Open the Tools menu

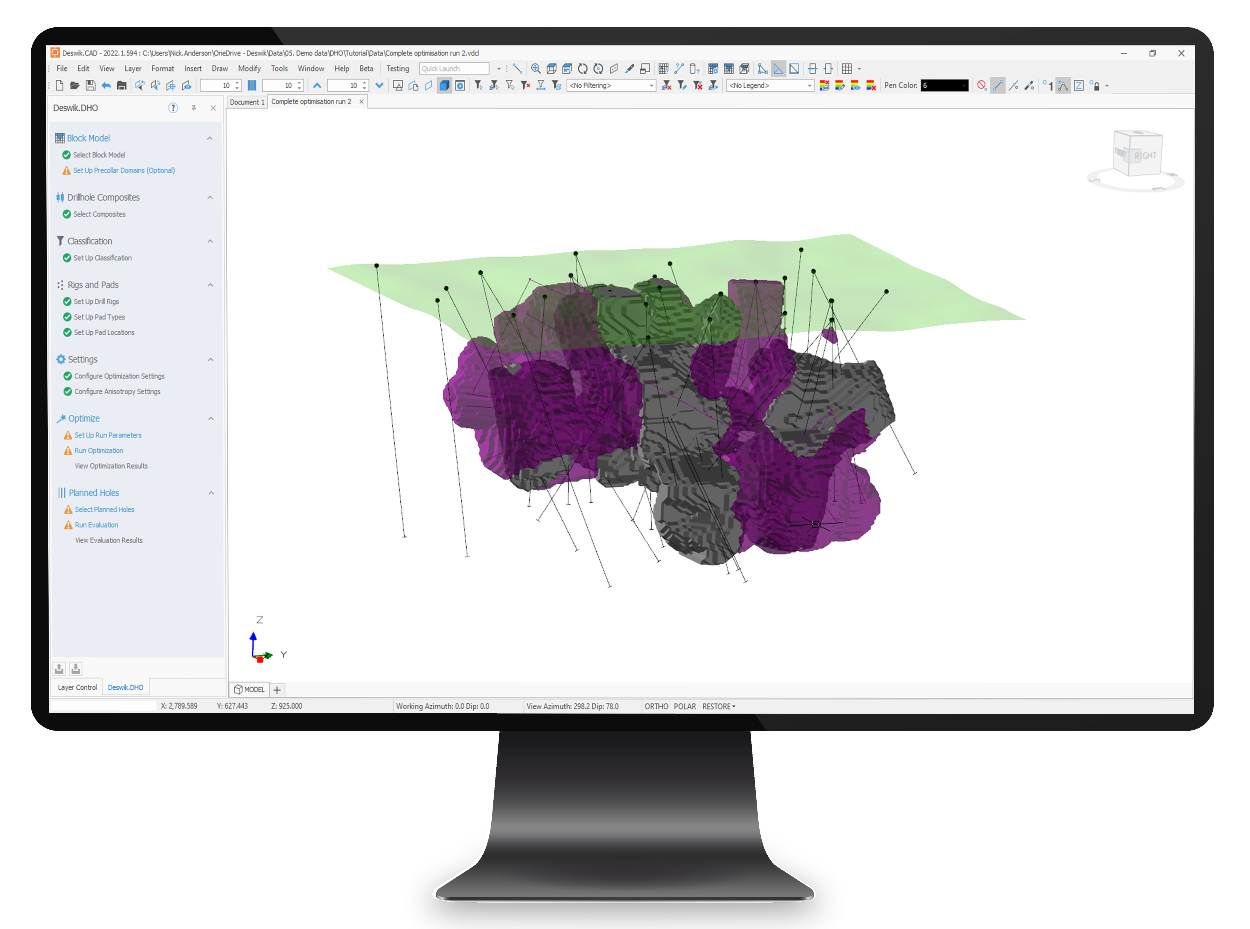point(279,69)
